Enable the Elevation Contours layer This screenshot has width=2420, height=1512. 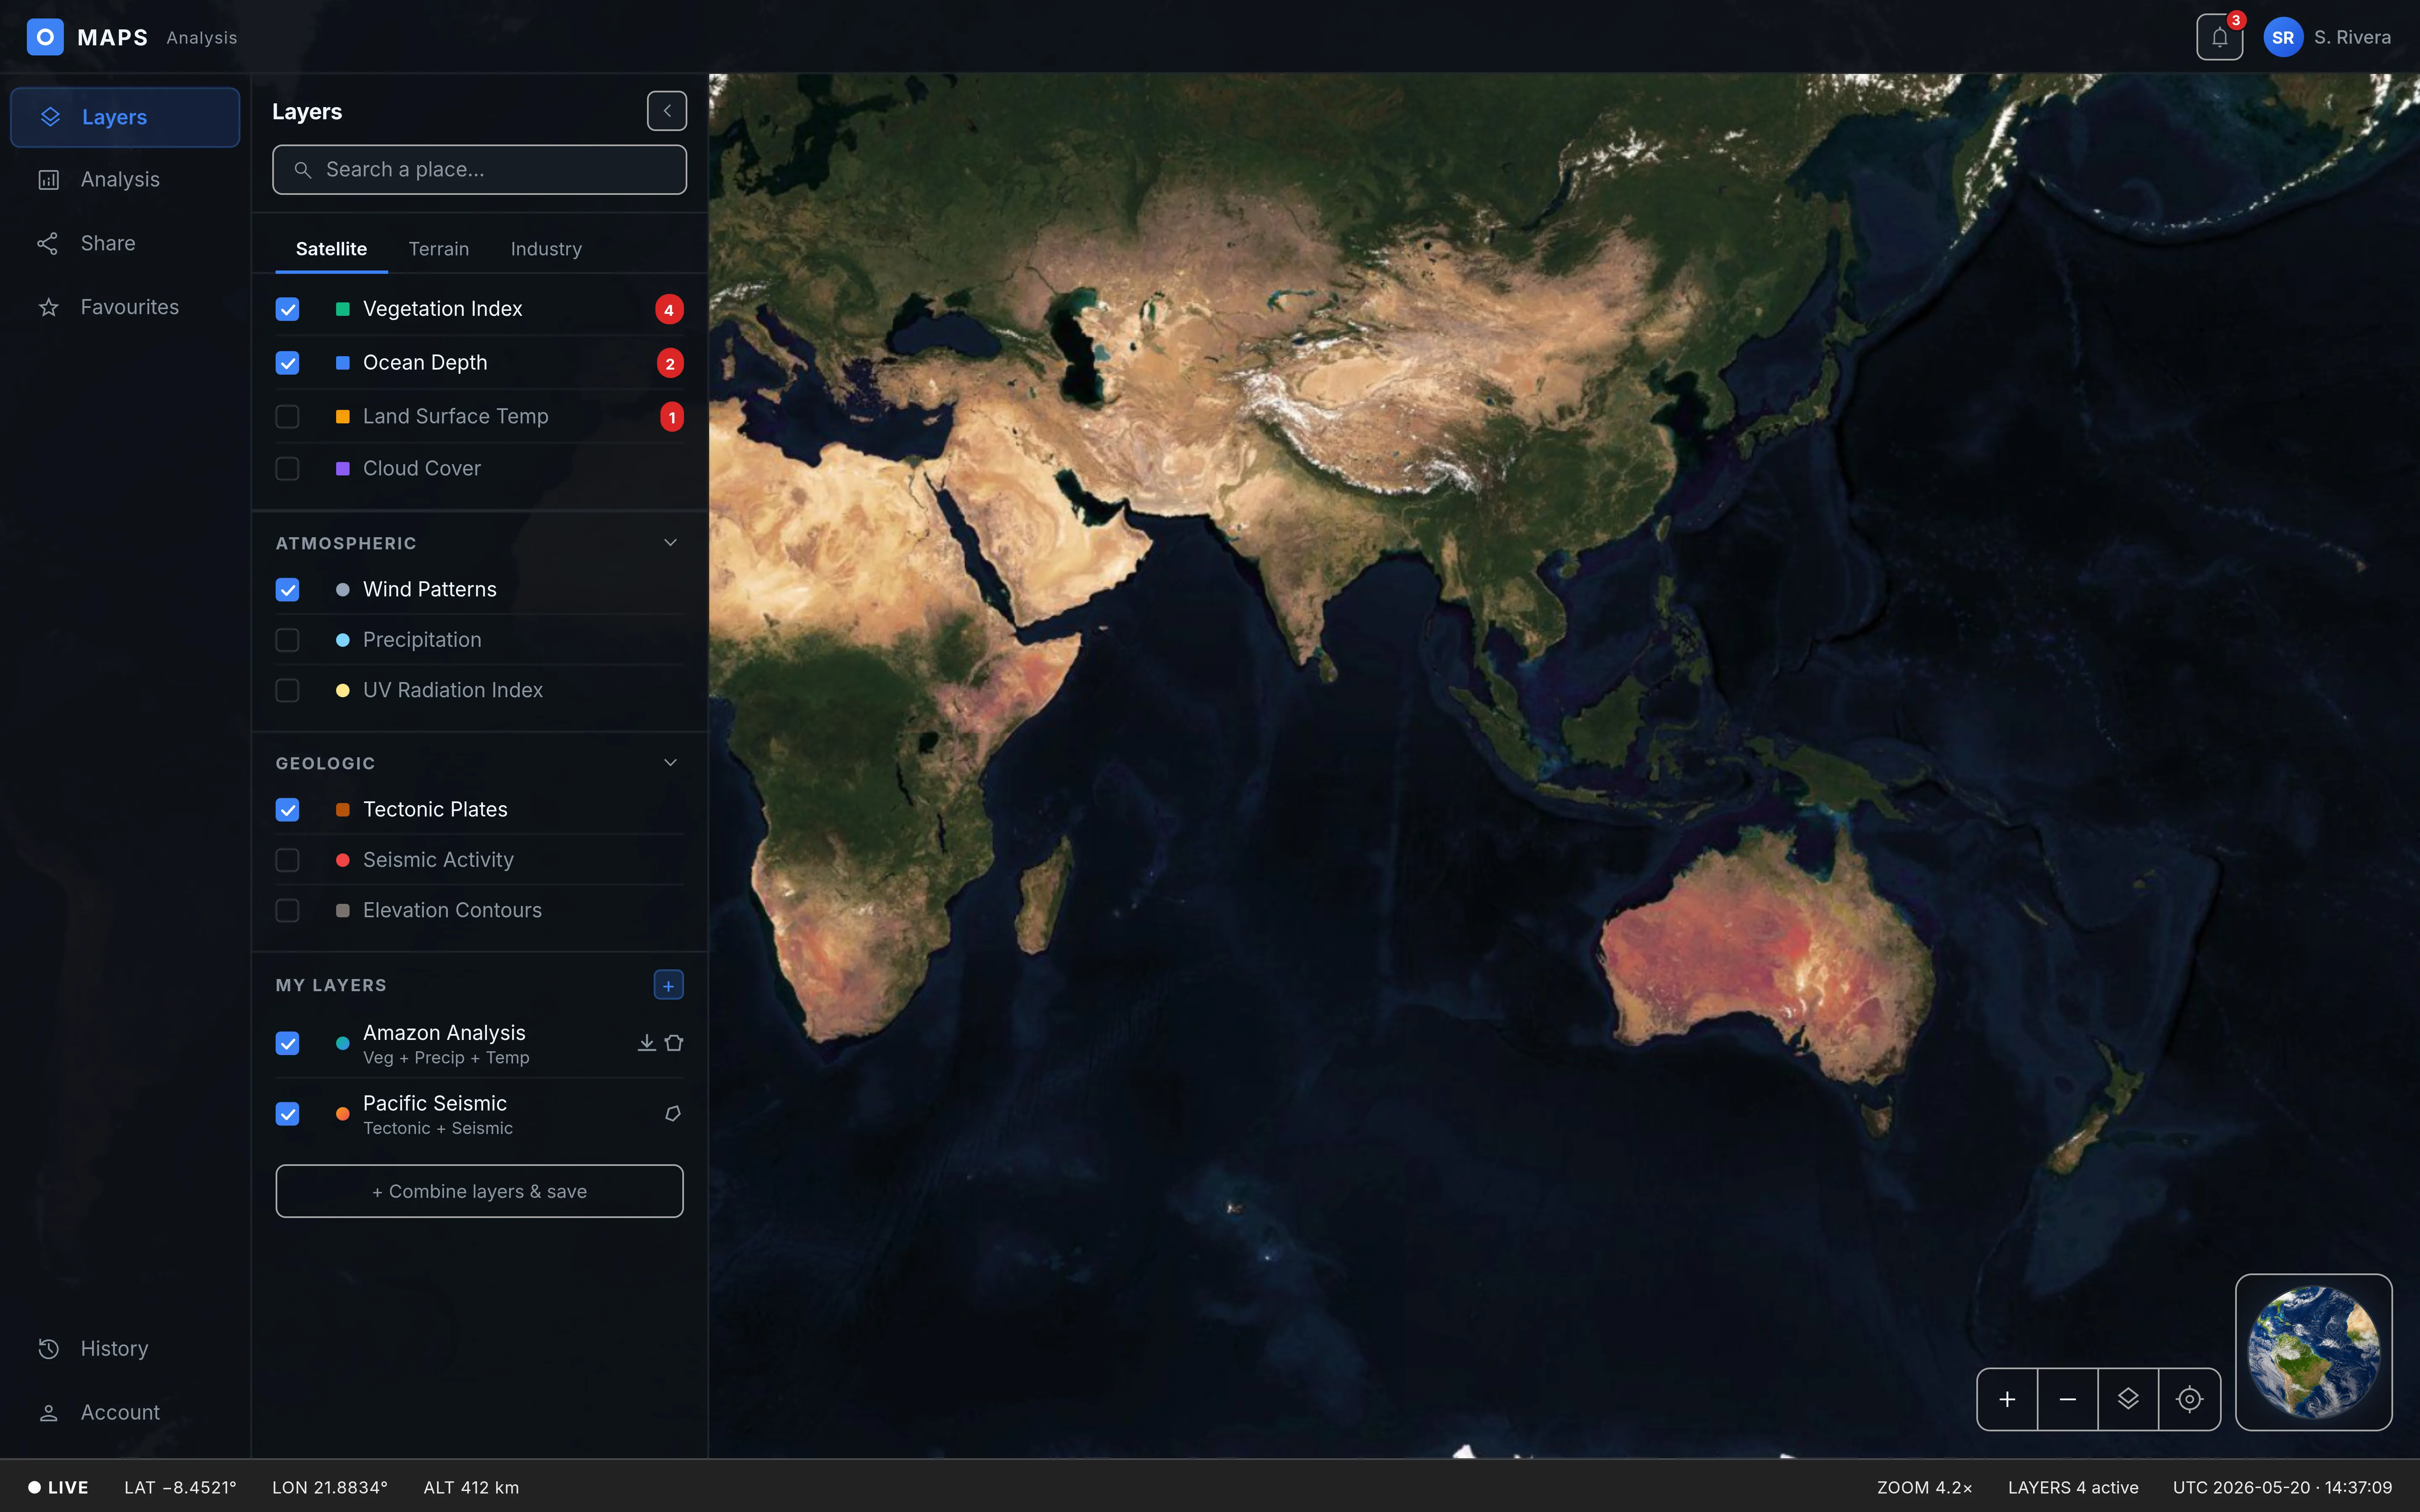(x=287, y=910)
